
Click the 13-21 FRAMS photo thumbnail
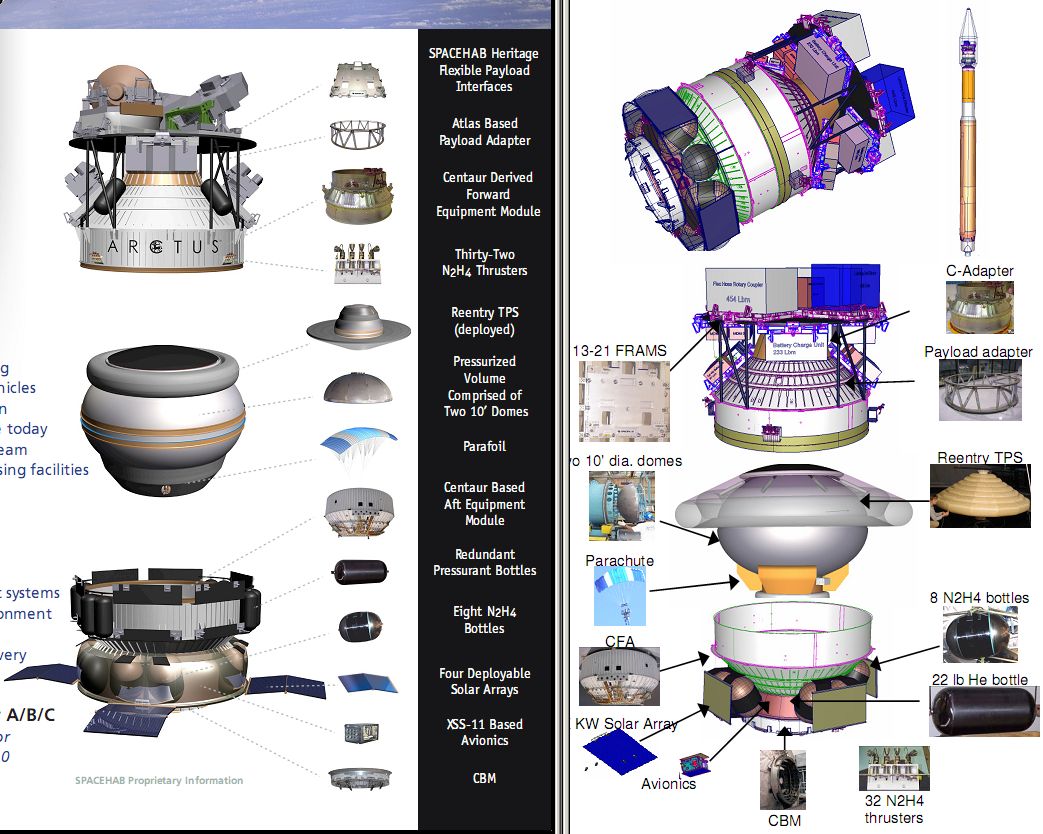(x=624, y=401)
